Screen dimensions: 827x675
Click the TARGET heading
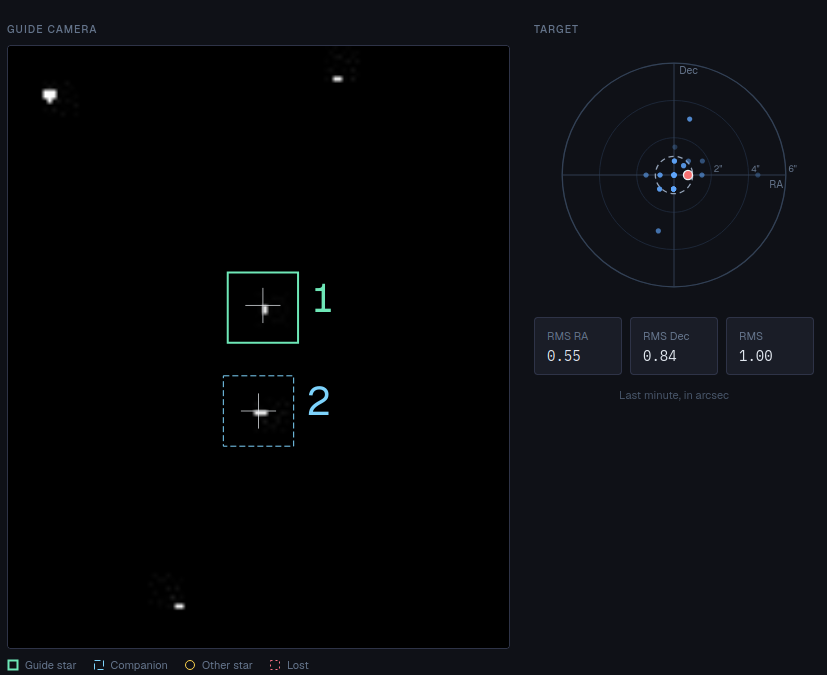click(556, 29)
